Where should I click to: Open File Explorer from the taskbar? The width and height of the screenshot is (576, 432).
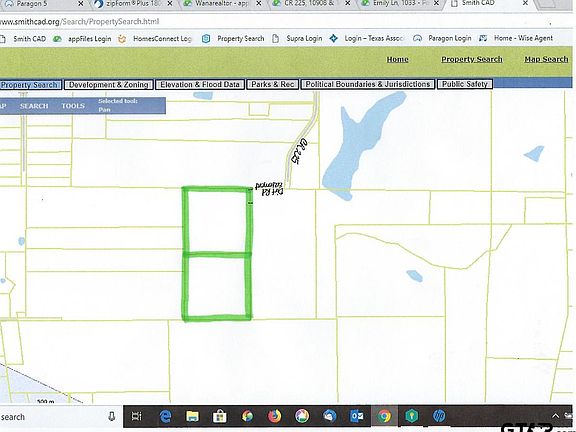192,416
